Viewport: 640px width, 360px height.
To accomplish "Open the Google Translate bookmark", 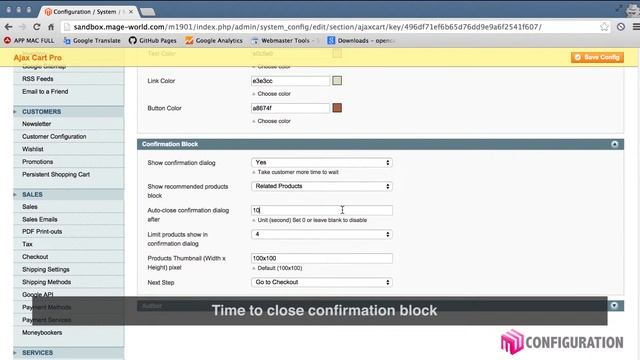I will pos(92,40).
